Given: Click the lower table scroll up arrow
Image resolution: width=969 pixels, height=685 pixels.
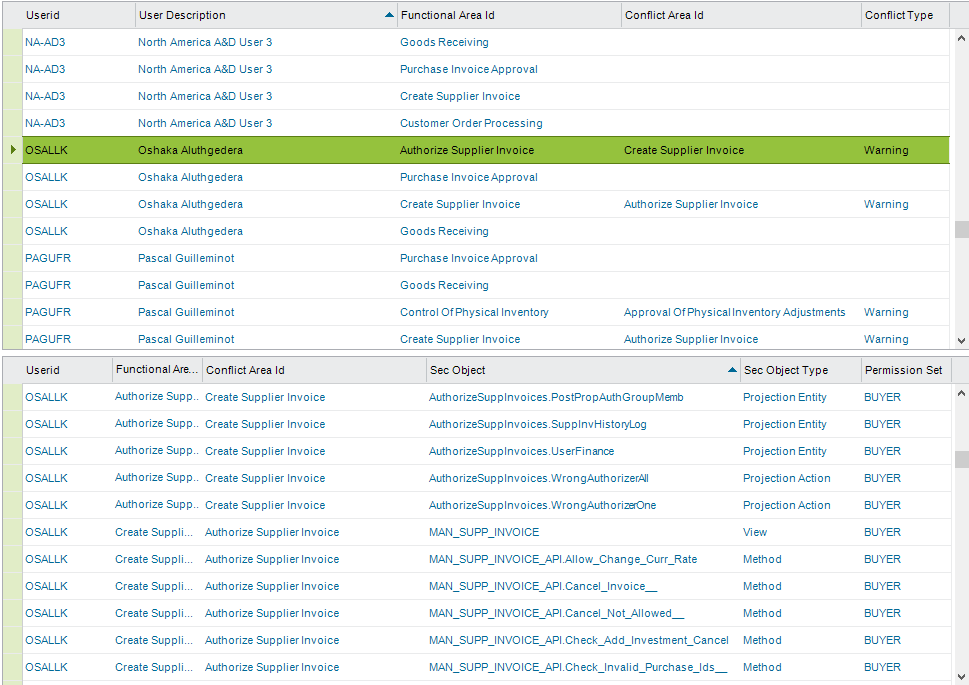Looking at the screenshot, I should [x=961, y=393].
